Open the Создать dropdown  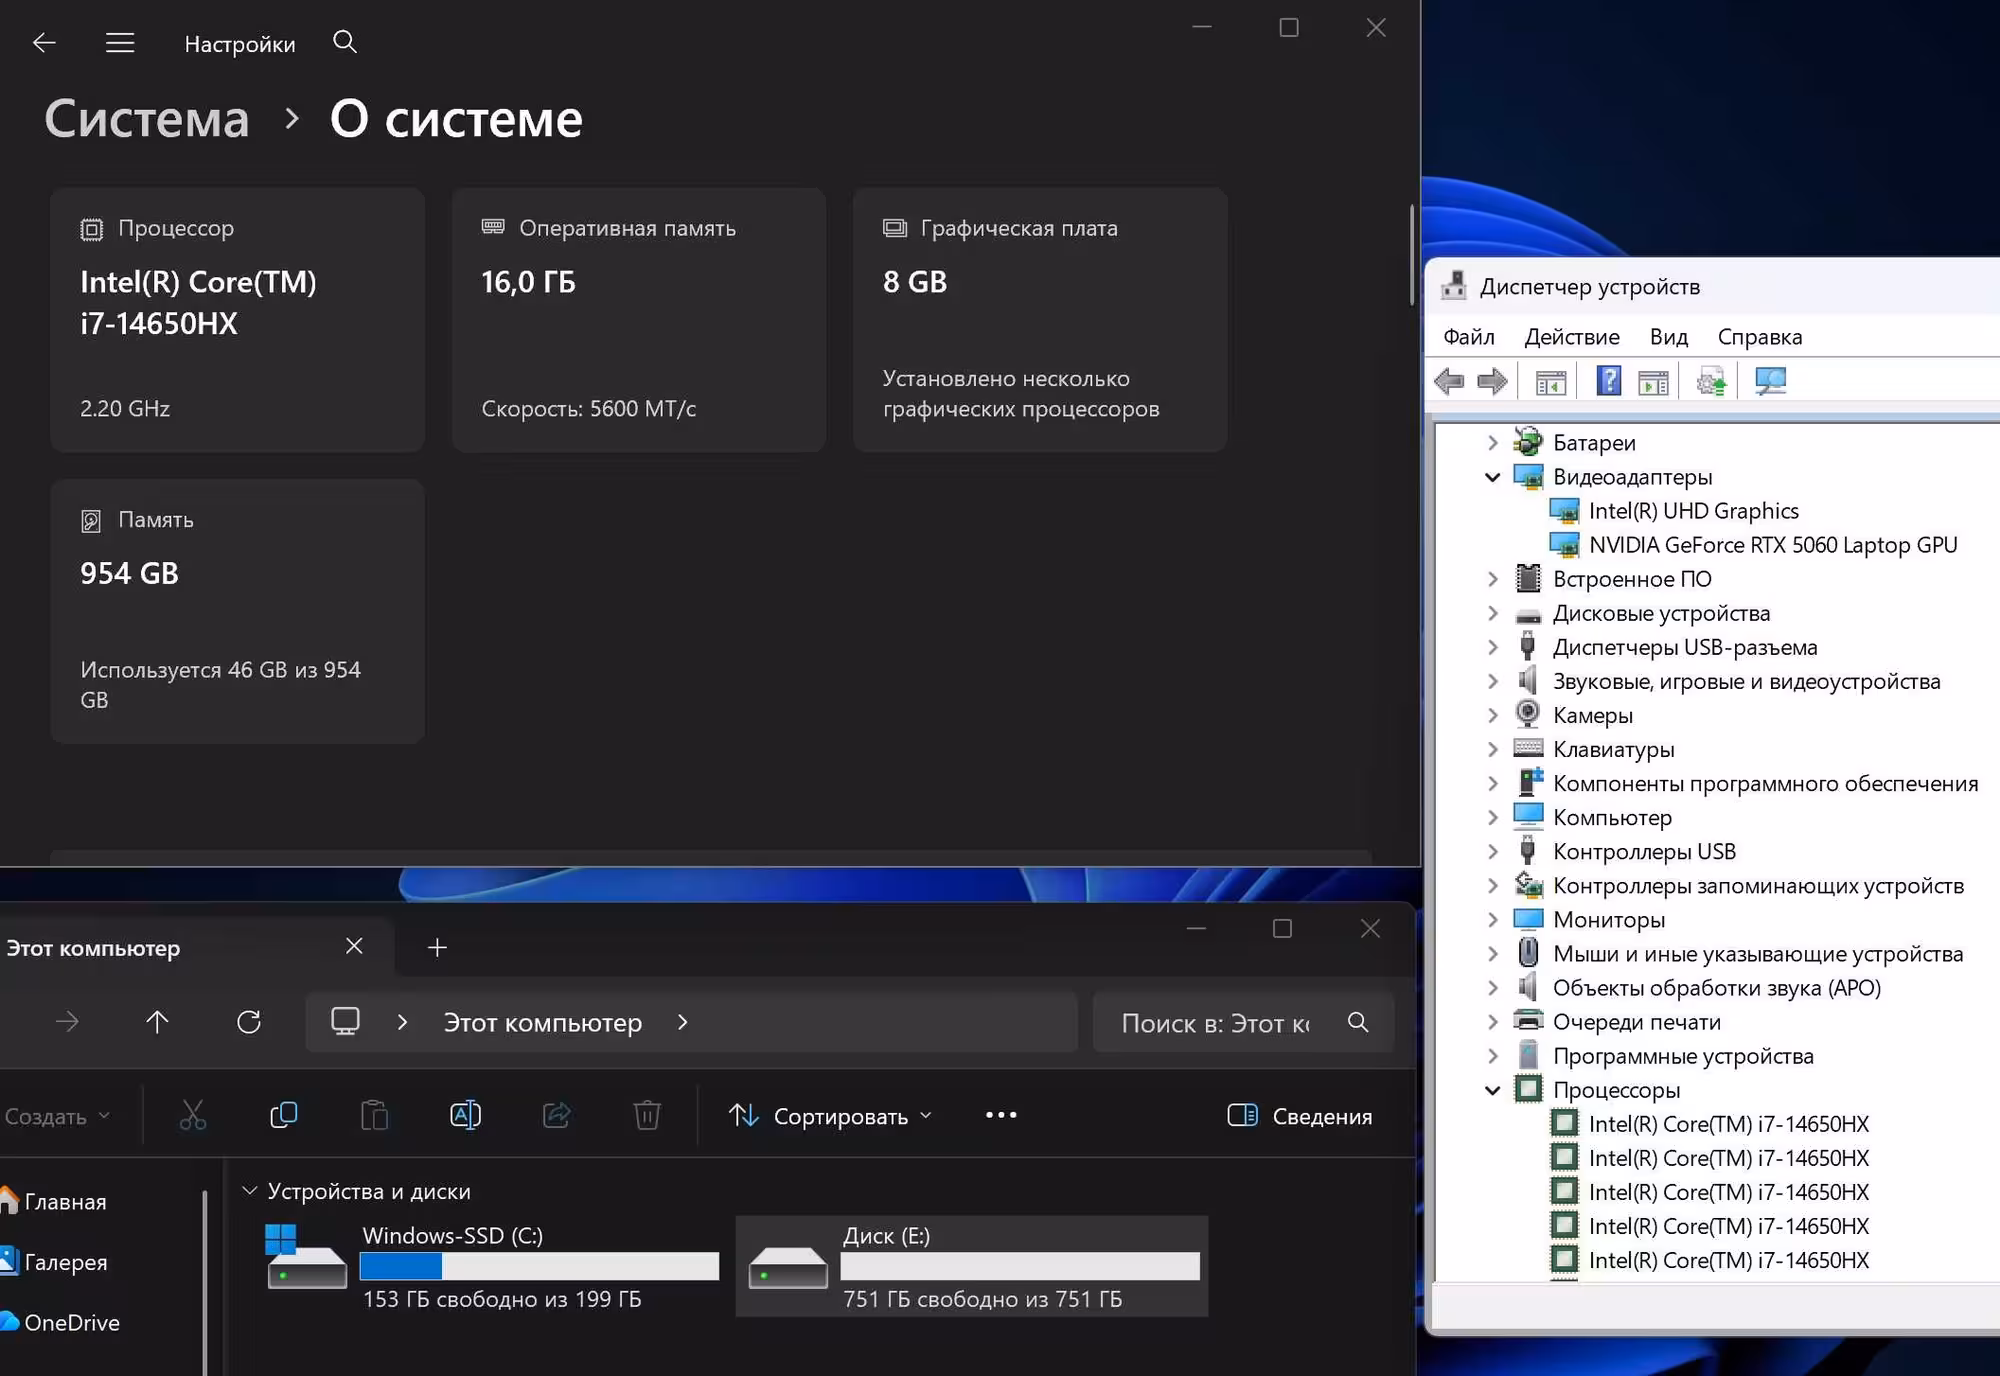tap(56, 1116)
